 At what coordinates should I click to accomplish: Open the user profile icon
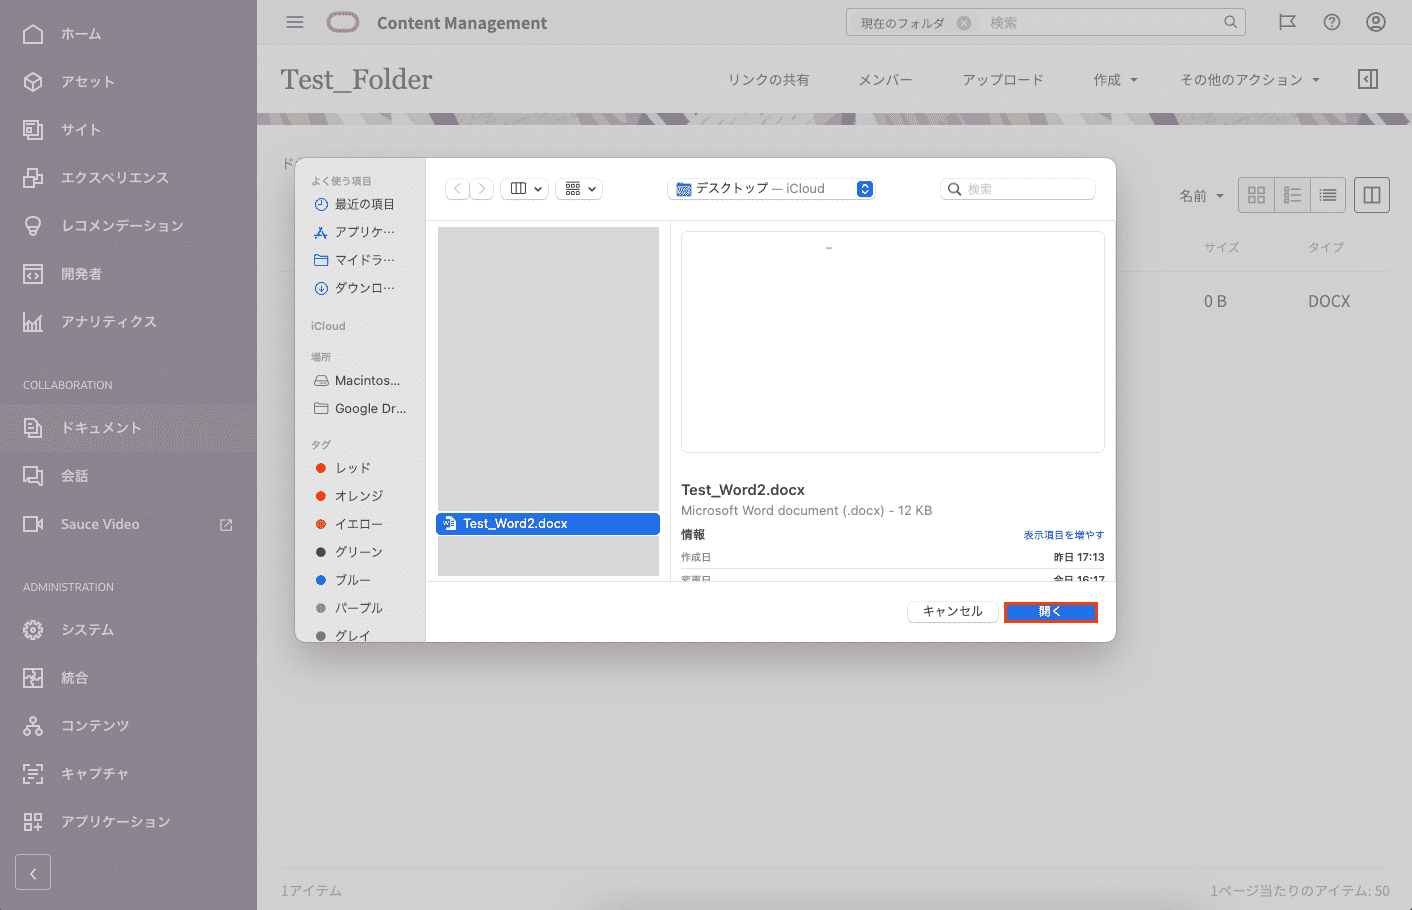(1376, 22)
